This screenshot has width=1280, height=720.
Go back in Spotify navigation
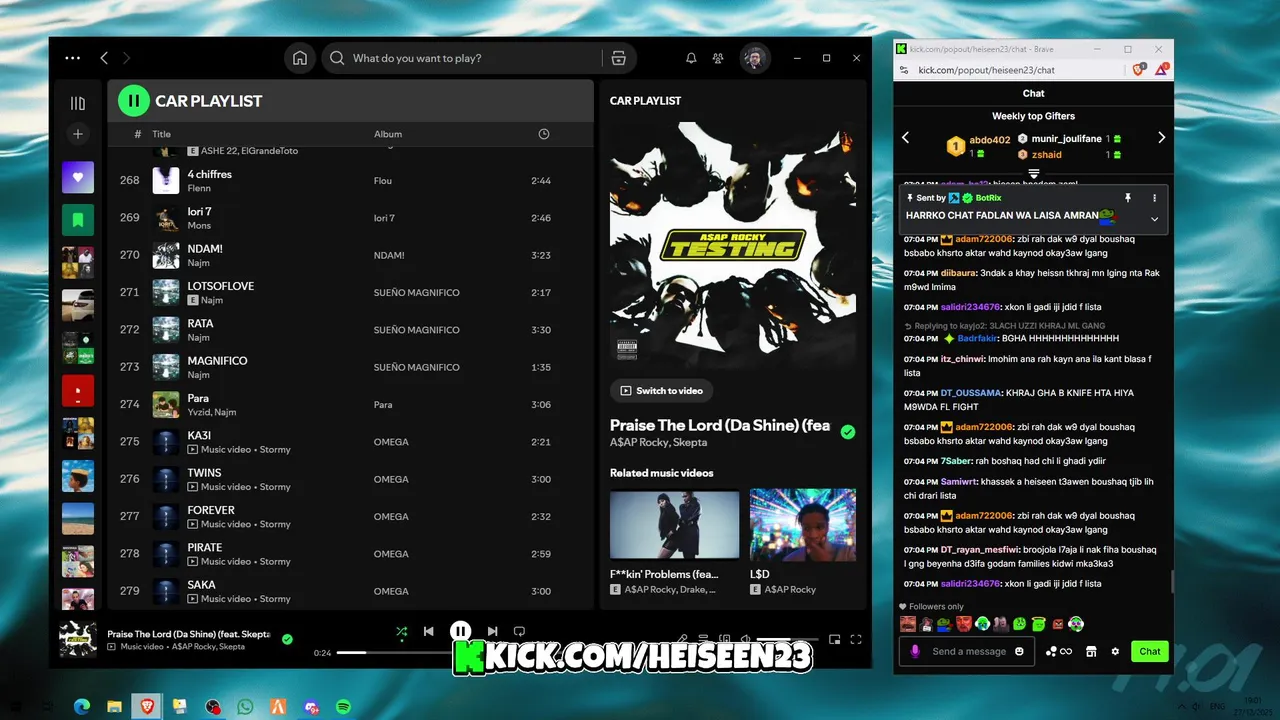click(x=104, y=58)
